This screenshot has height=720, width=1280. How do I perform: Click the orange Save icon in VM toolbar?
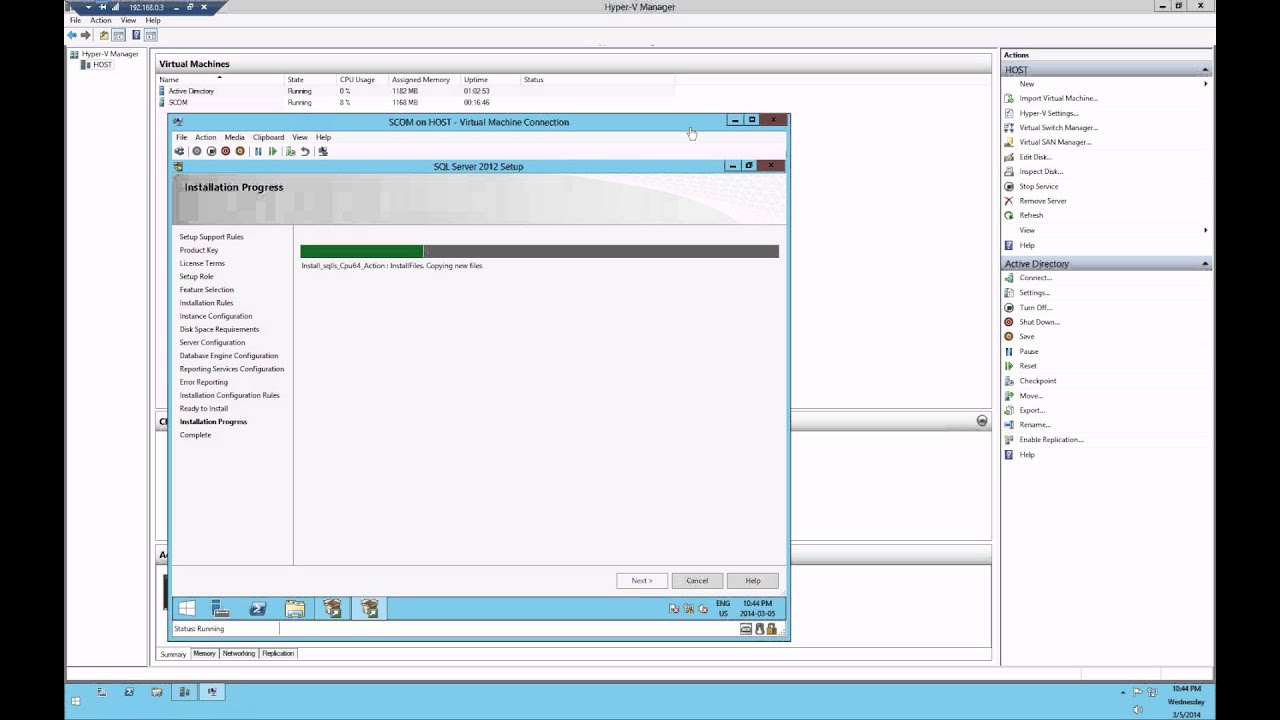240,151
